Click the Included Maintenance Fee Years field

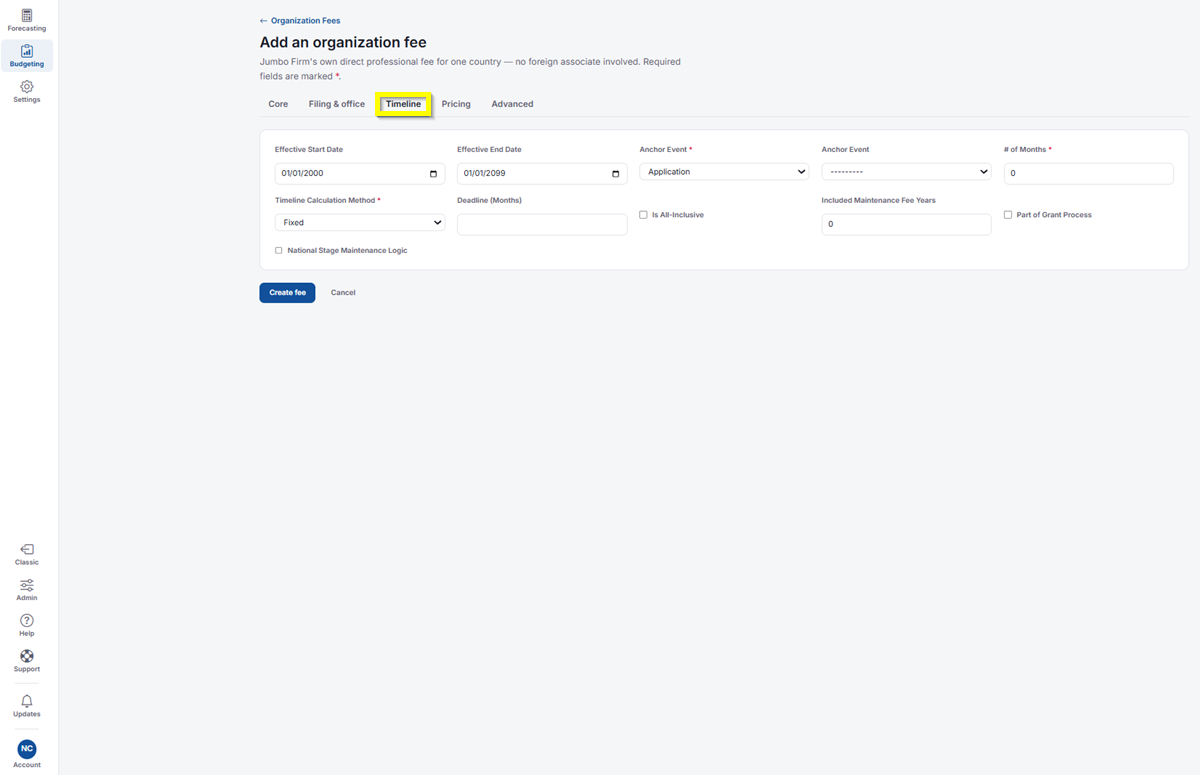[x=906, y=225]
